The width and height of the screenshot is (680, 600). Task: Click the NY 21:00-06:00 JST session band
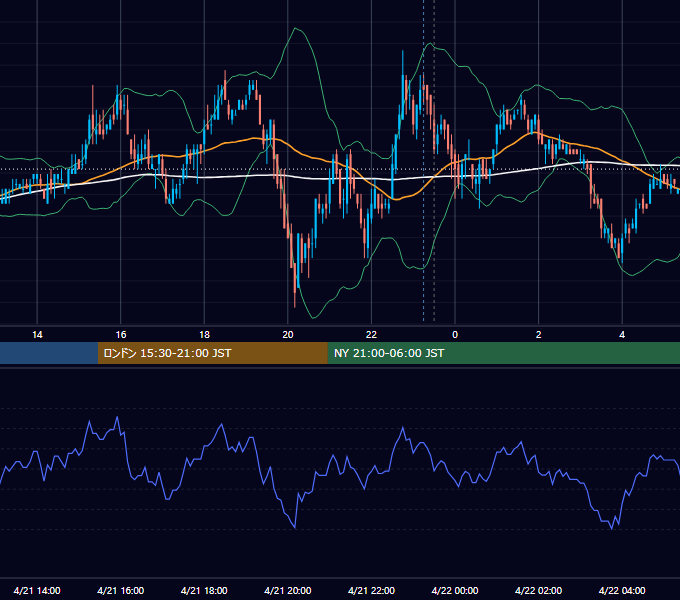click(503, 353)
